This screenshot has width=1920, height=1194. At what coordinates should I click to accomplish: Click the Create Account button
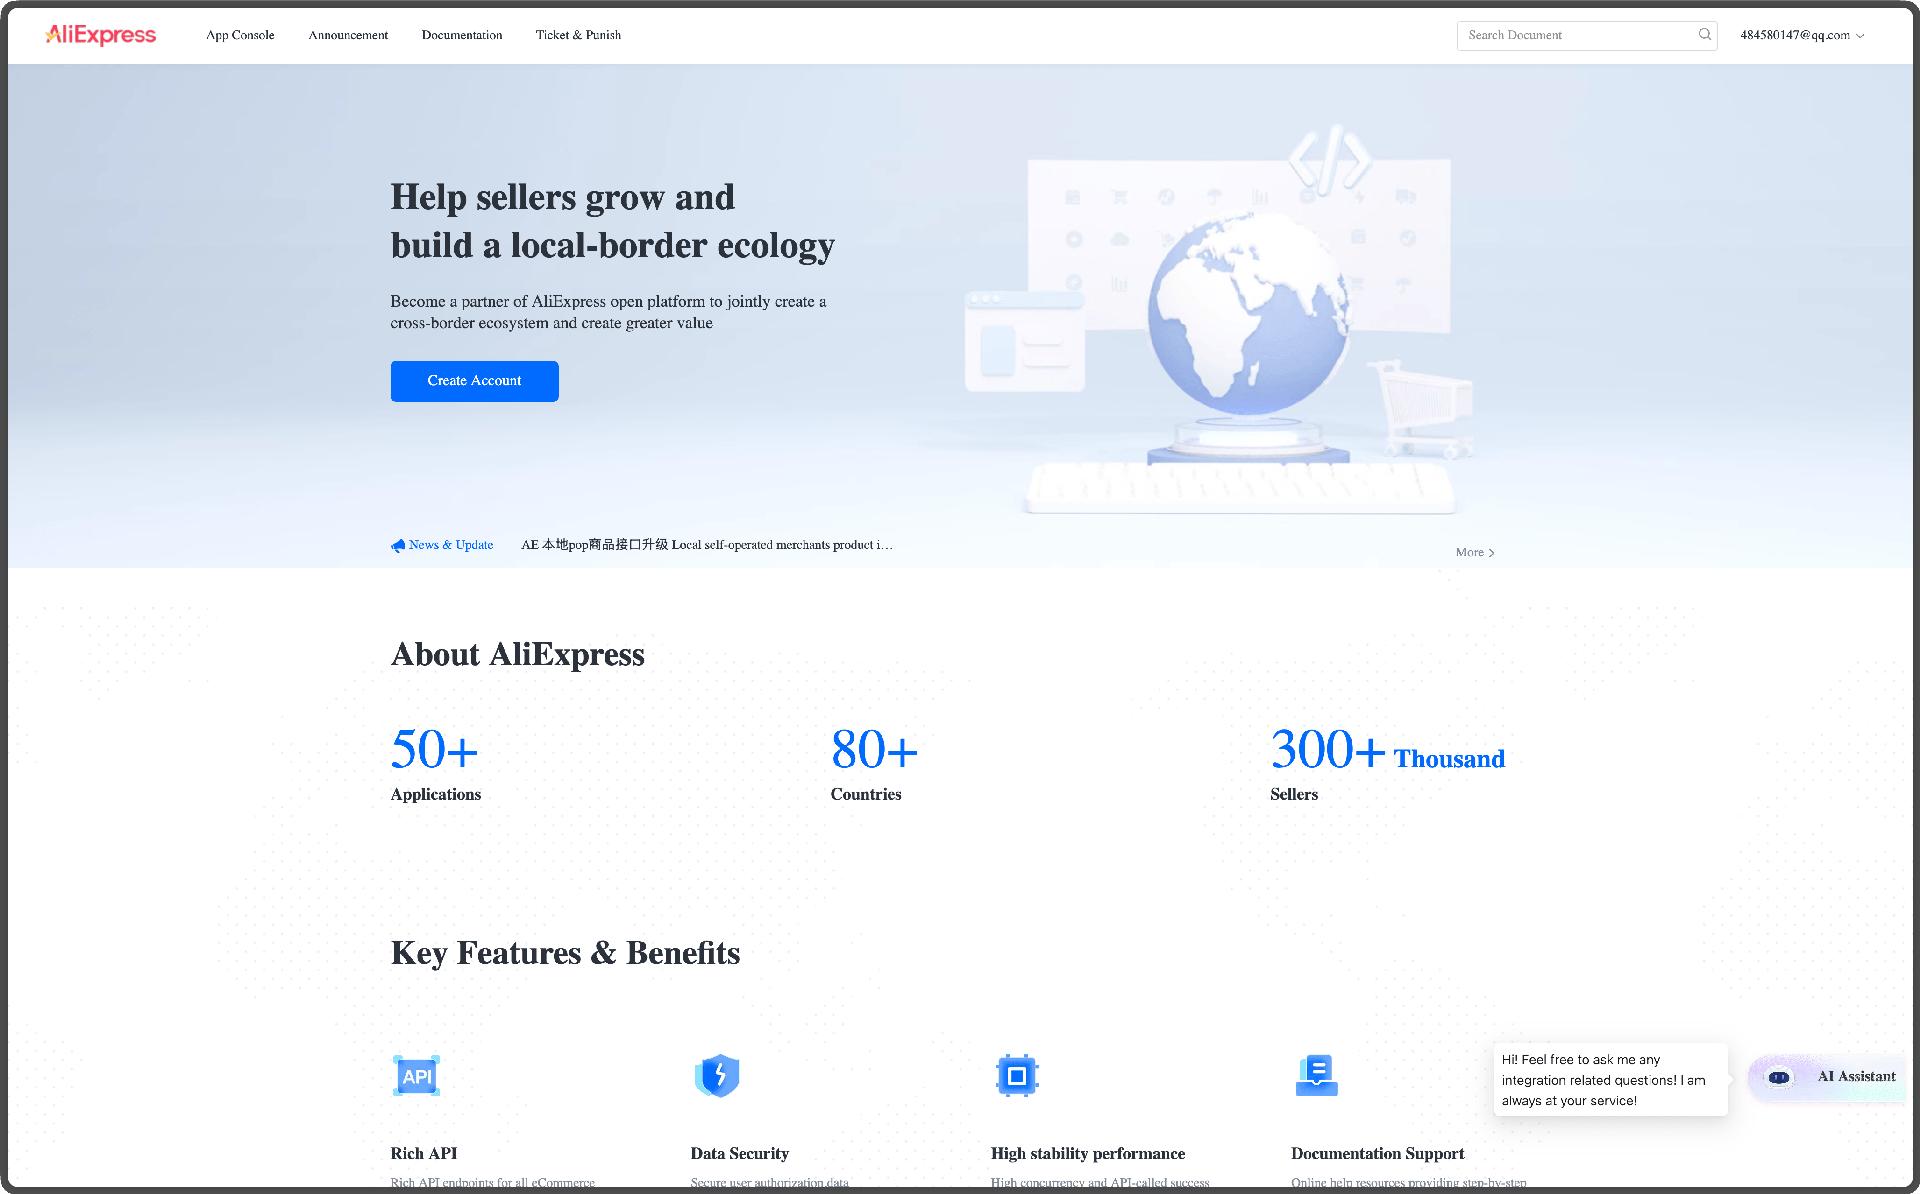(474, 381)
